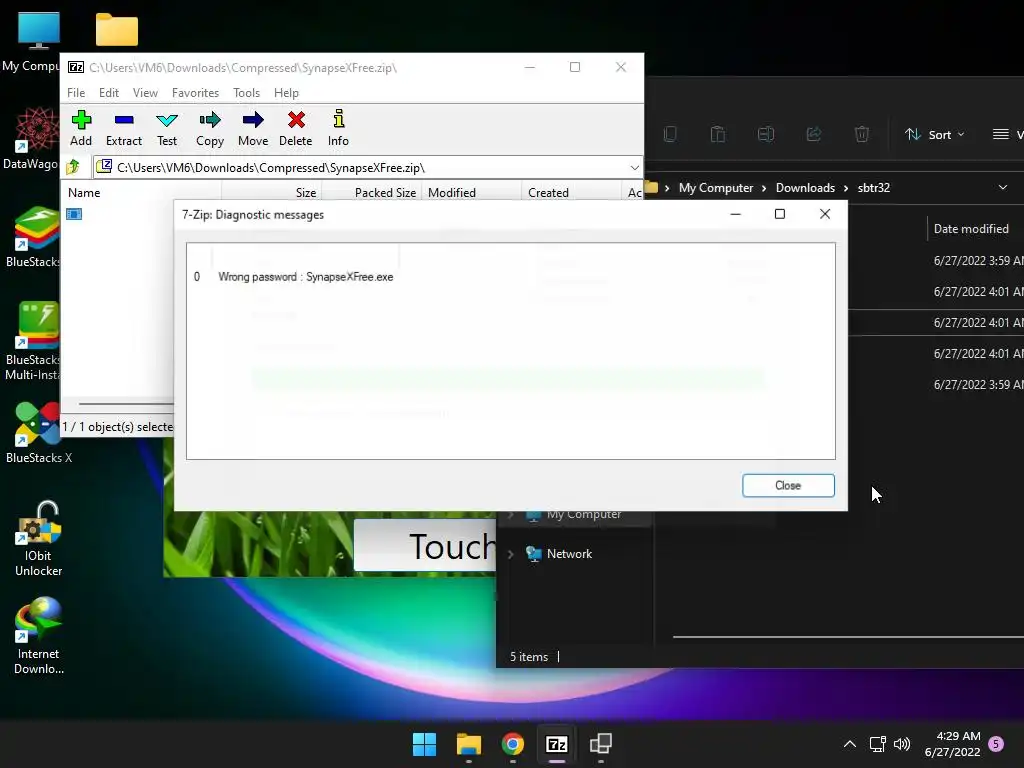The height and width of the screenshot is (768, 1024).
Task: Open Google Chrome from the taskbar
Action: [x=513, y=744]
